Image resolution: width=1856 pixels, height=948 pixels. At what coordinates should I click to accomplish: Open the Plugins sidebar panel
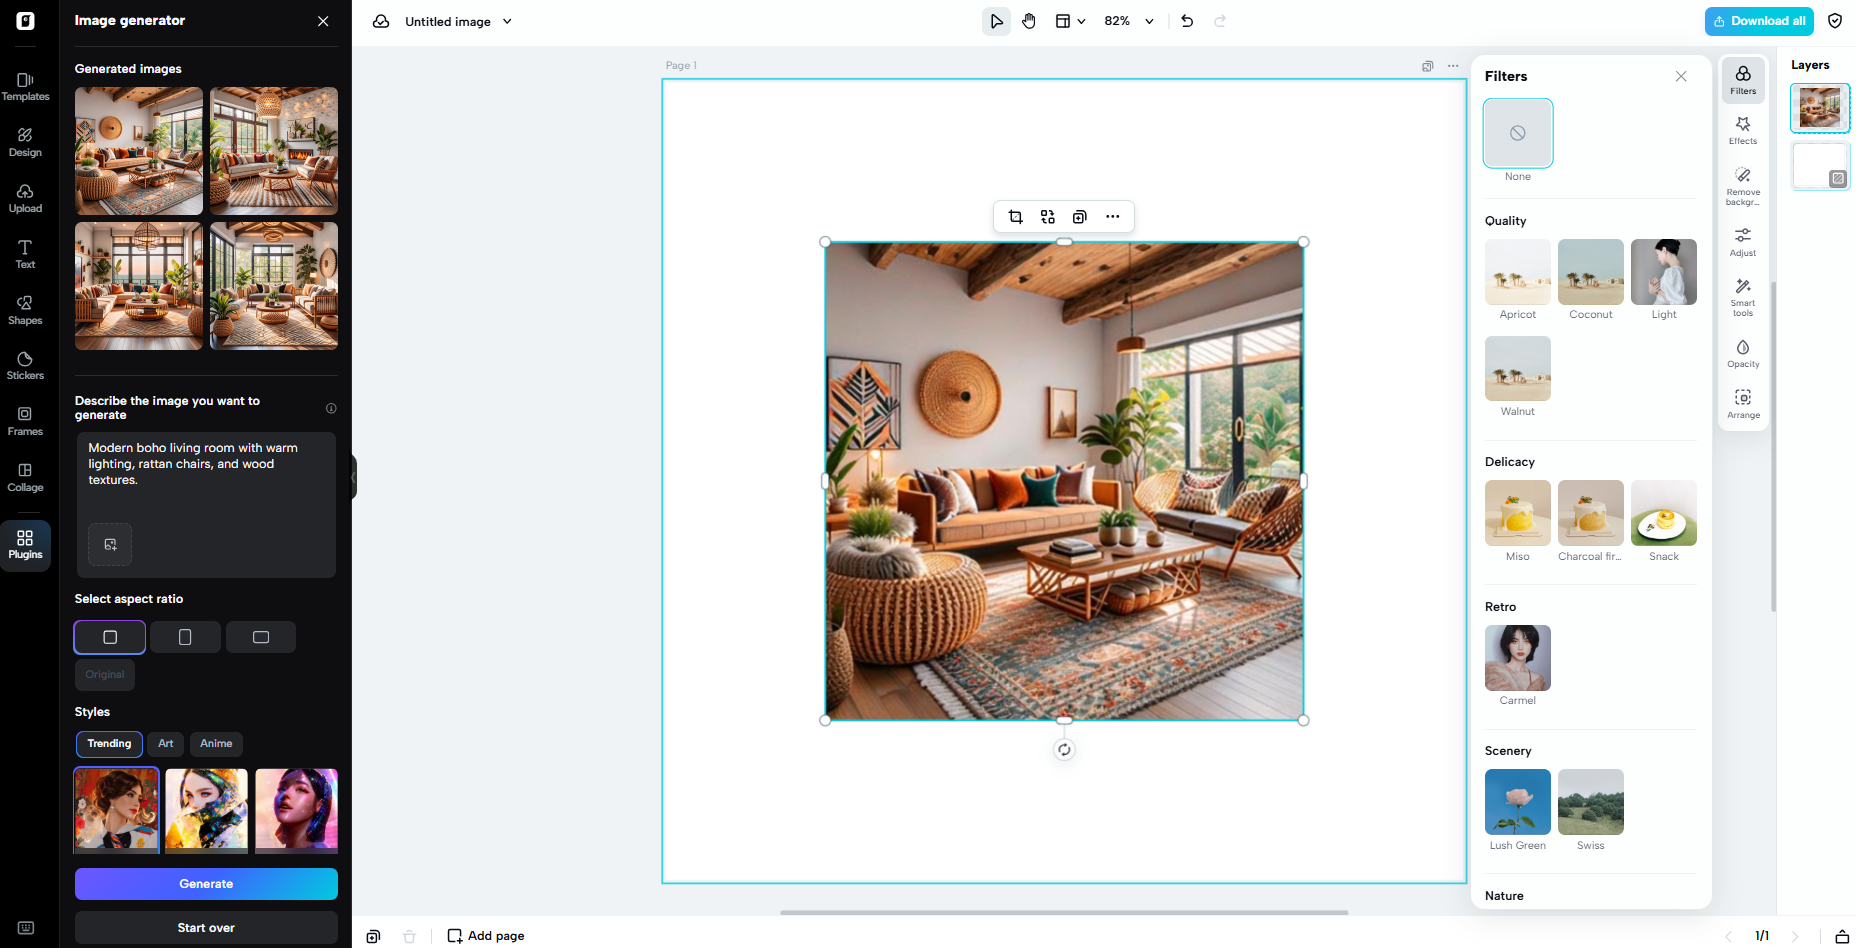point(25,544)
